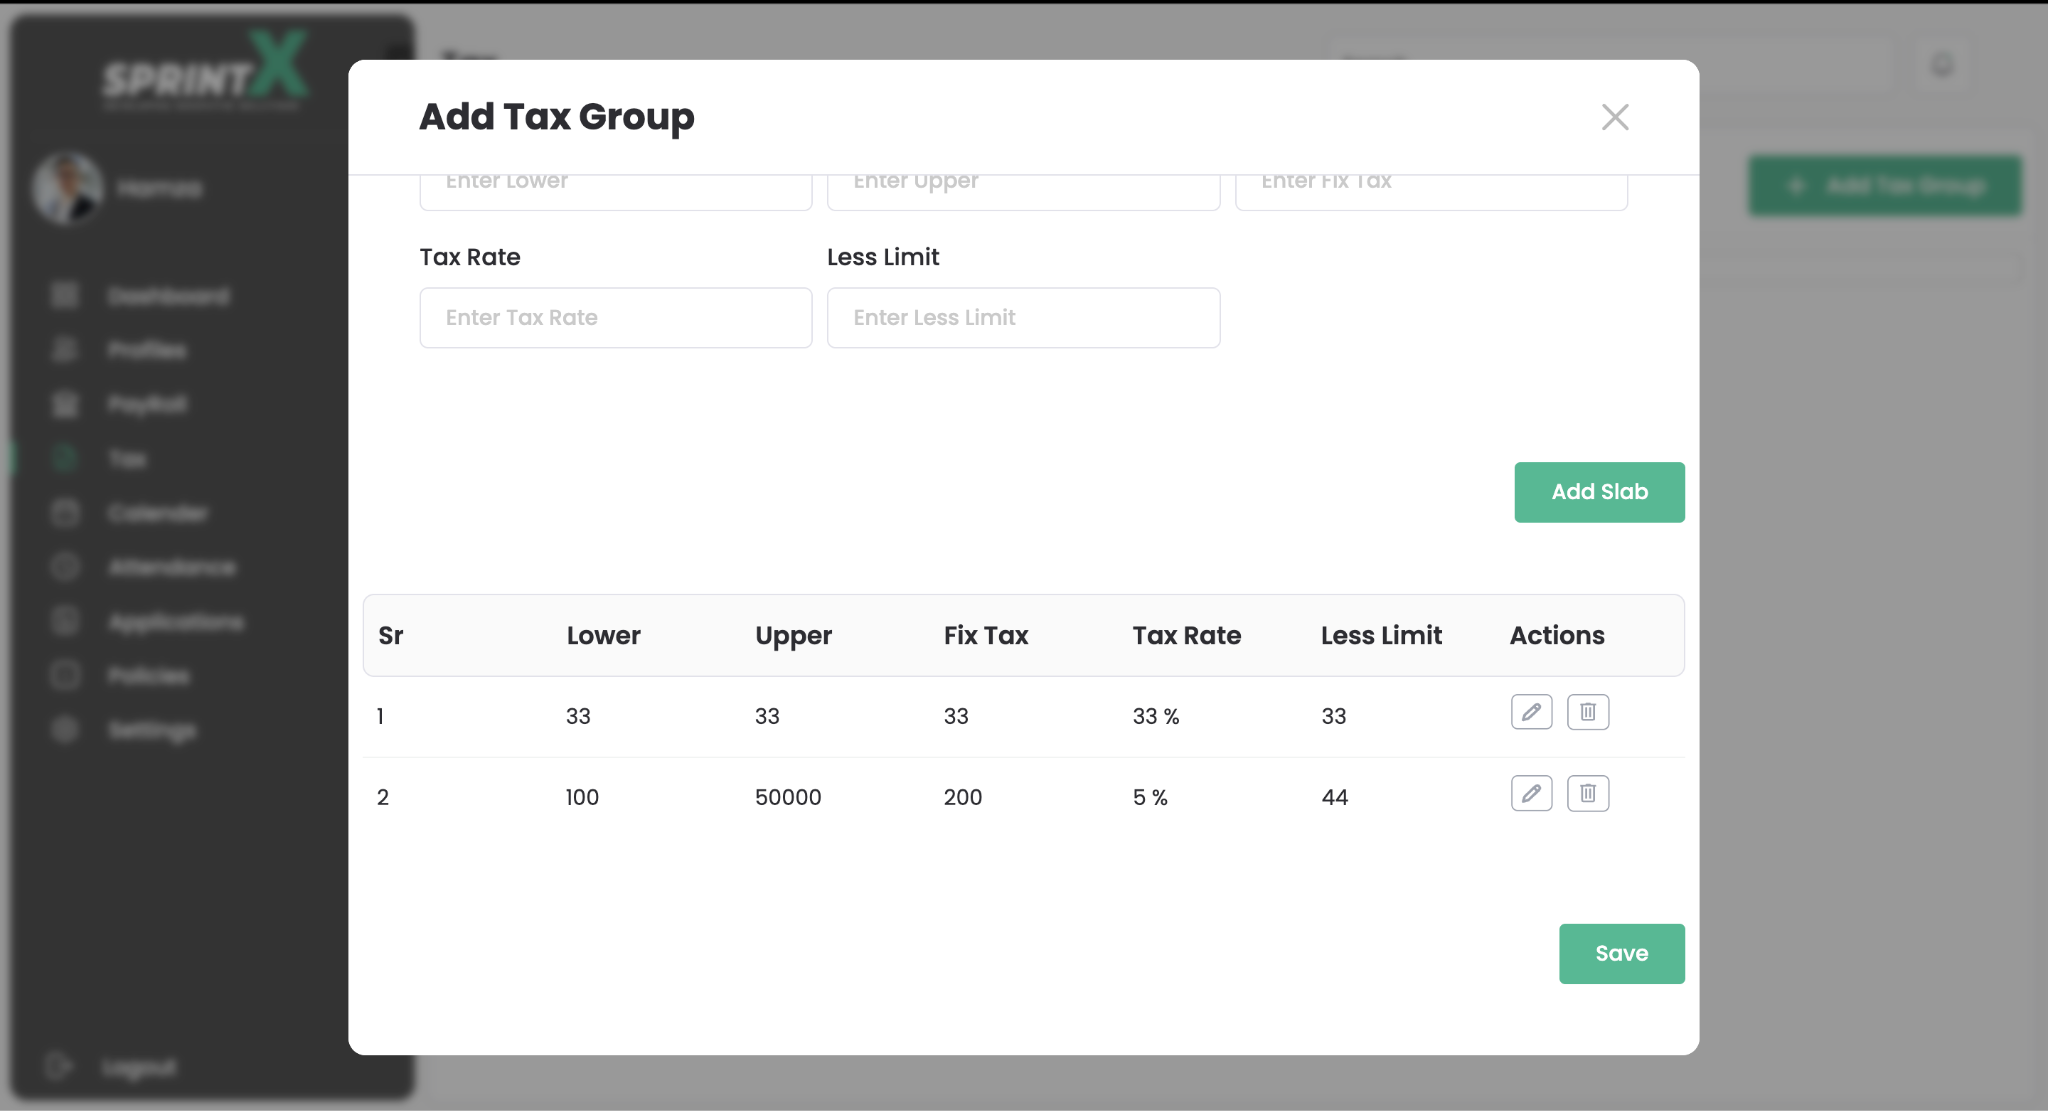Click the Less Limit column header
Screen dimensions: 2048x1111
1381,635
